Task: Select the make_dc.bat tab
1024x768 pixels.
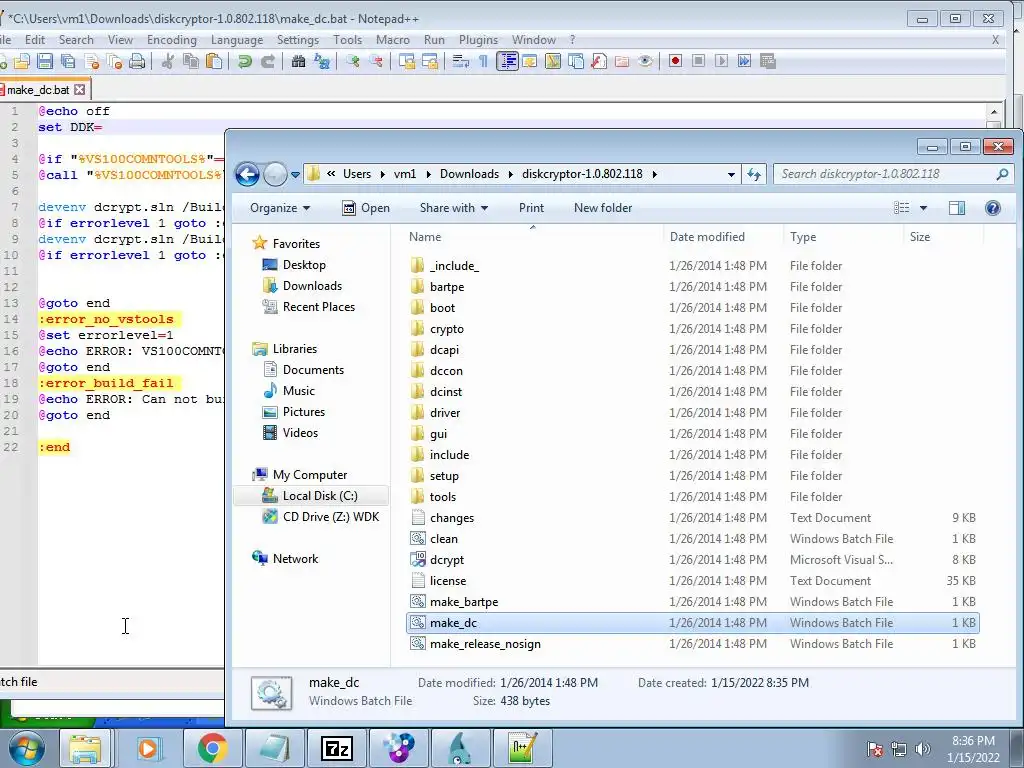Action: (x=38, y=89)
